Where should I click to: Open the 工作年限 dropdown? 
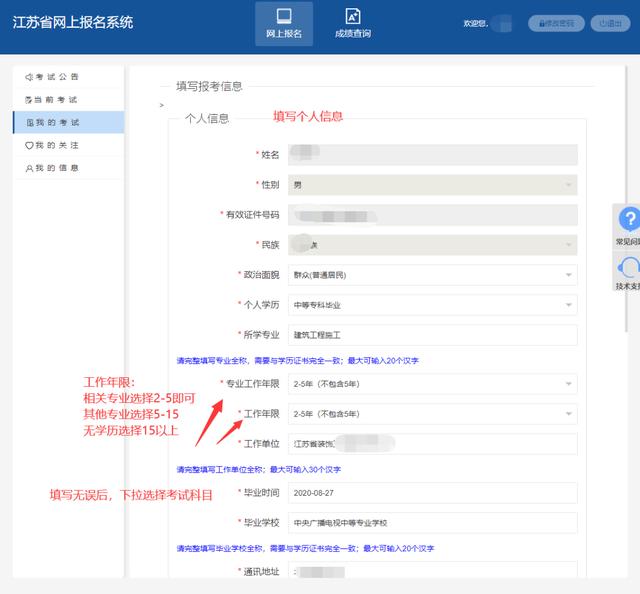tap(433, 414)
